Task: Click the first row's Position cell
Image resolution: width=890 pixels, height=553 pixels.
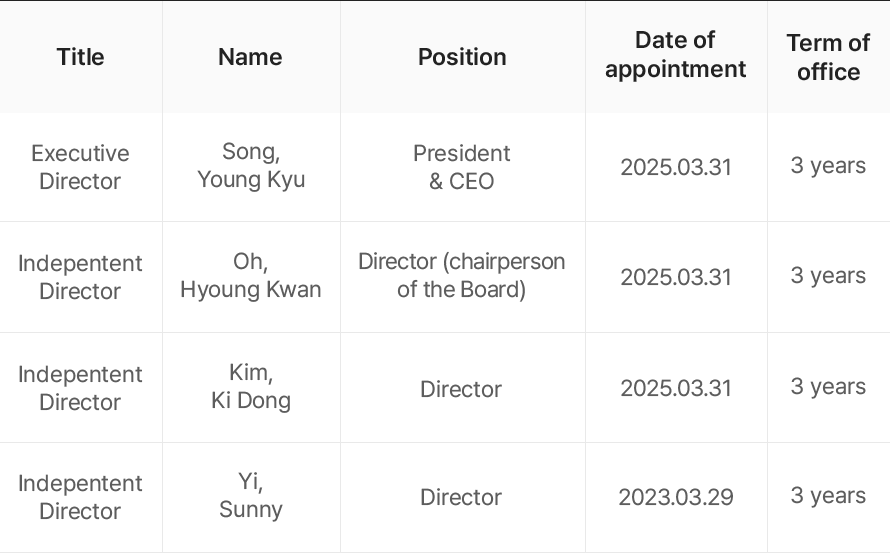Action: [462, 167]
